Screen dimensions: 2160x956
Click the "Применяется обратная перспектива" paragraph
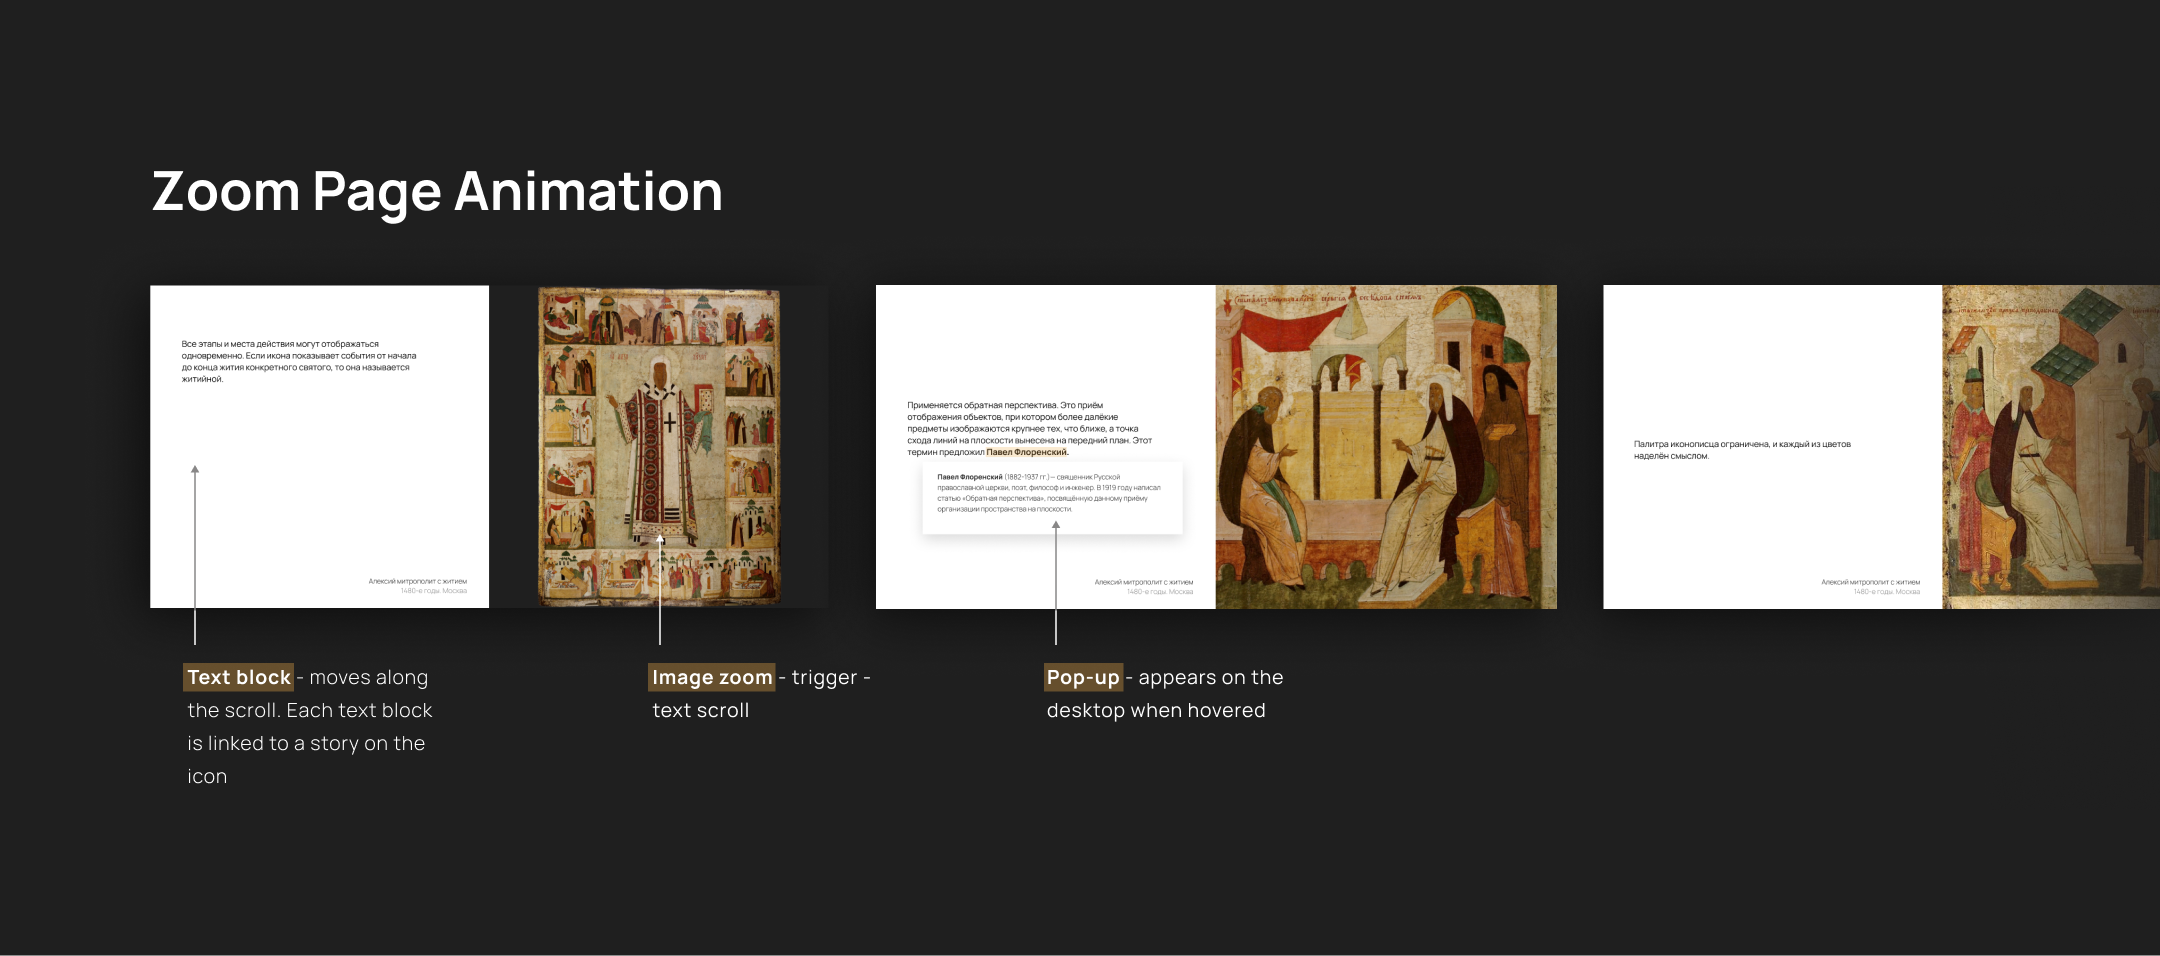point(1029,428)
